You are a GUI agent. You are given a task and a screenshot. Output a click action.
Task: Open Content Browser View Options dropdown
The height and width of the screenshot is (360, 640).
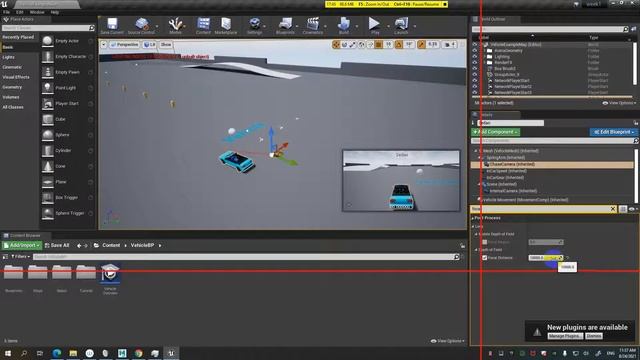pyautogui.click(x=447, y=341)
